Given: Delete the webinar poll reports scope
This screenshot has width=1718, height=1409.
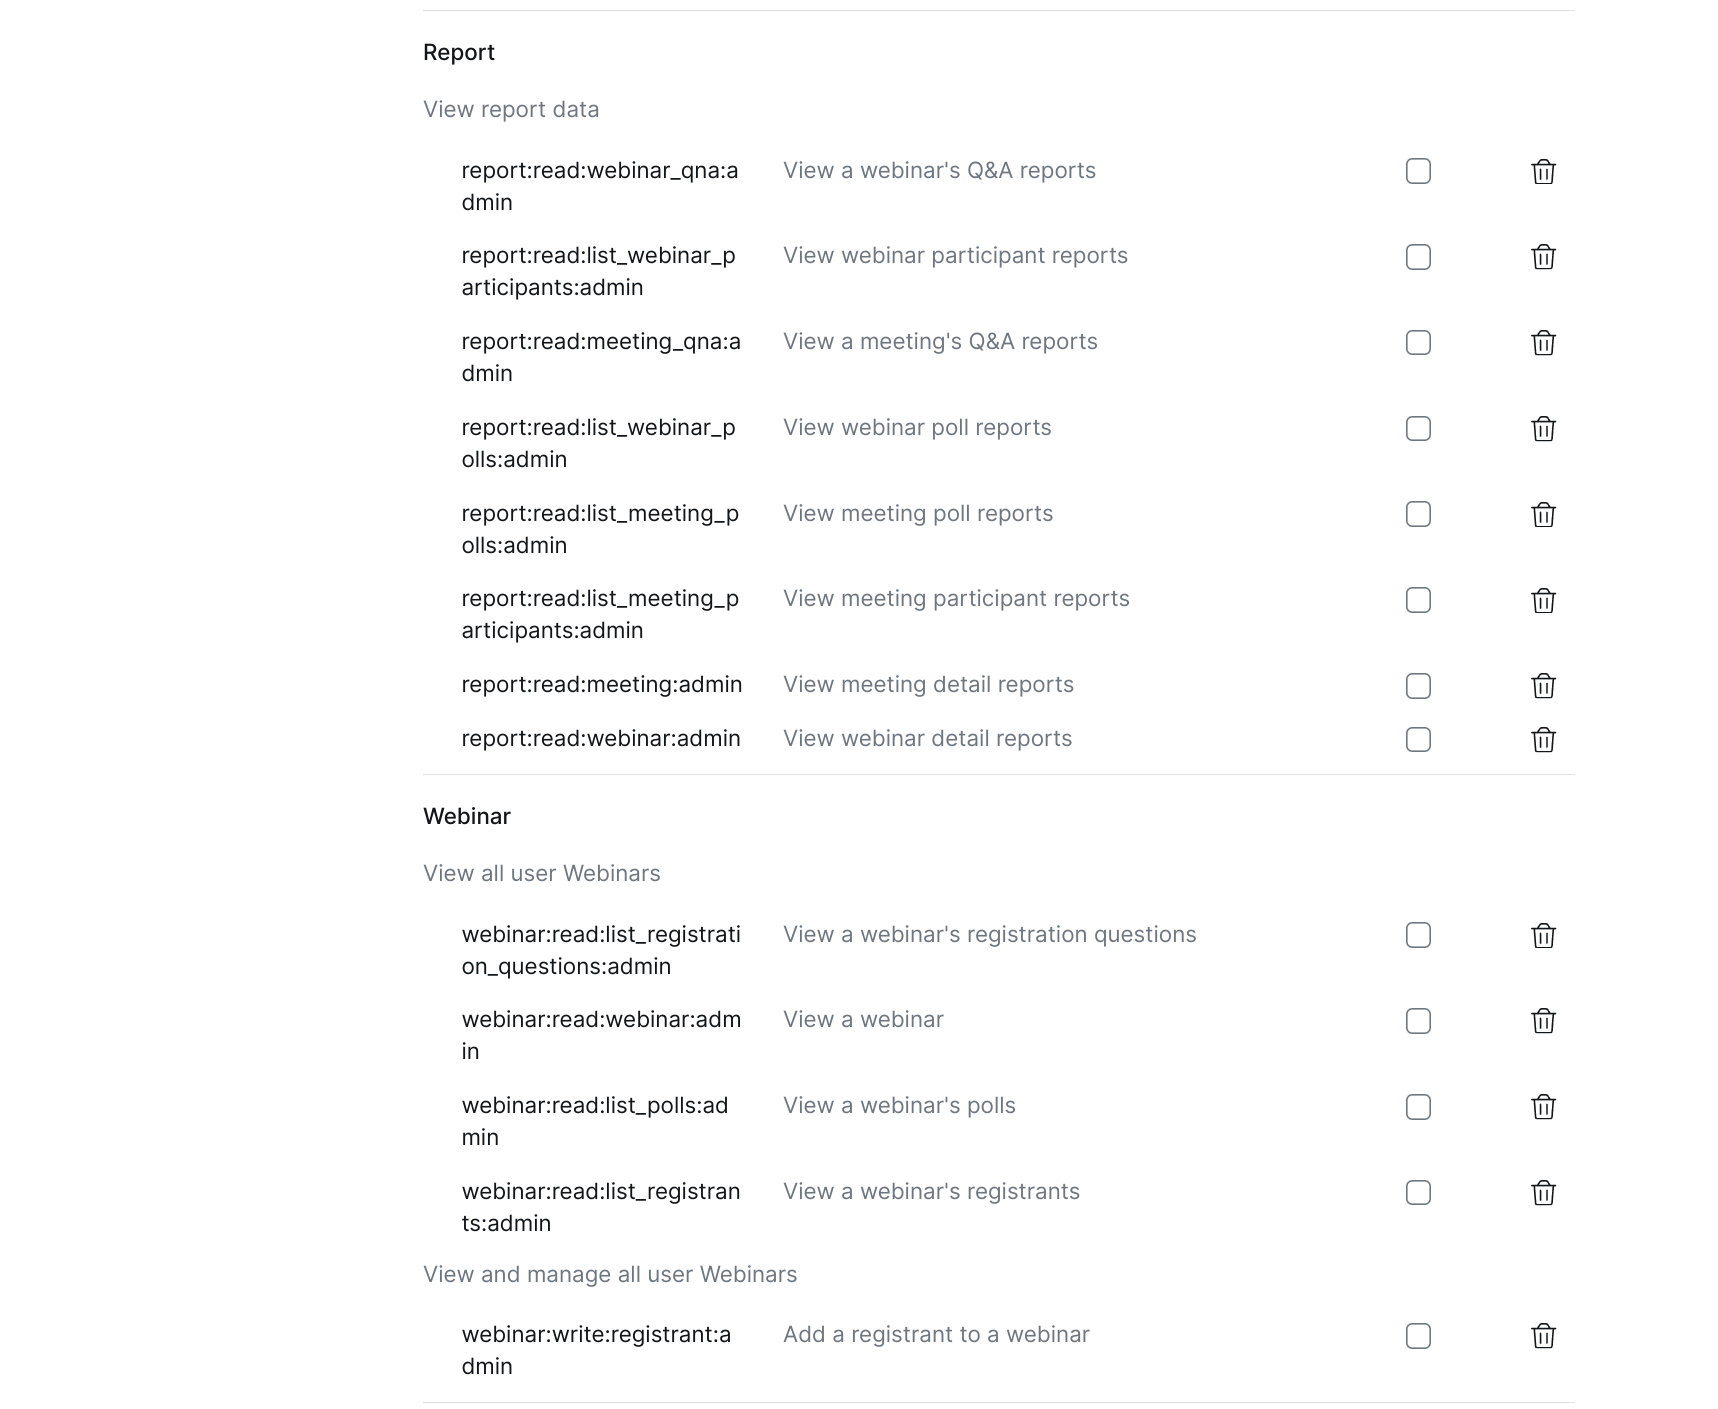Looking at the screenshot, I should pyautogui.click(x=1543, y=429).
